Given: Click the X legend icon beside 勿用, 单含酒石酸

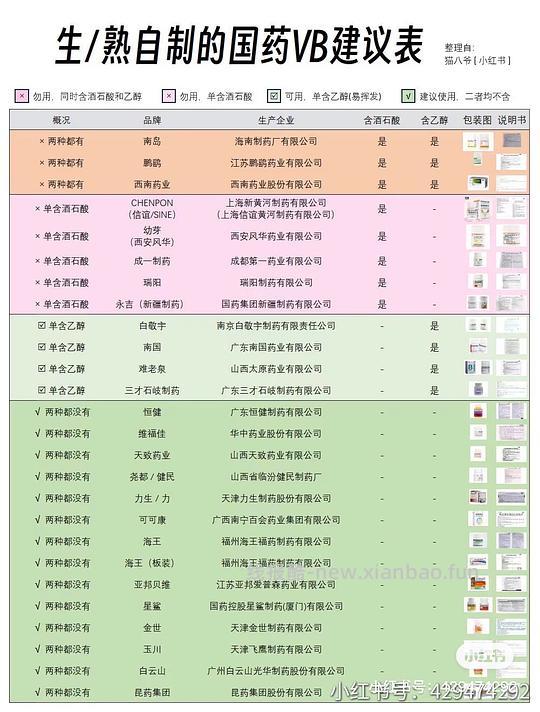Looking at the screenshot, I should [x=169, y=96].
